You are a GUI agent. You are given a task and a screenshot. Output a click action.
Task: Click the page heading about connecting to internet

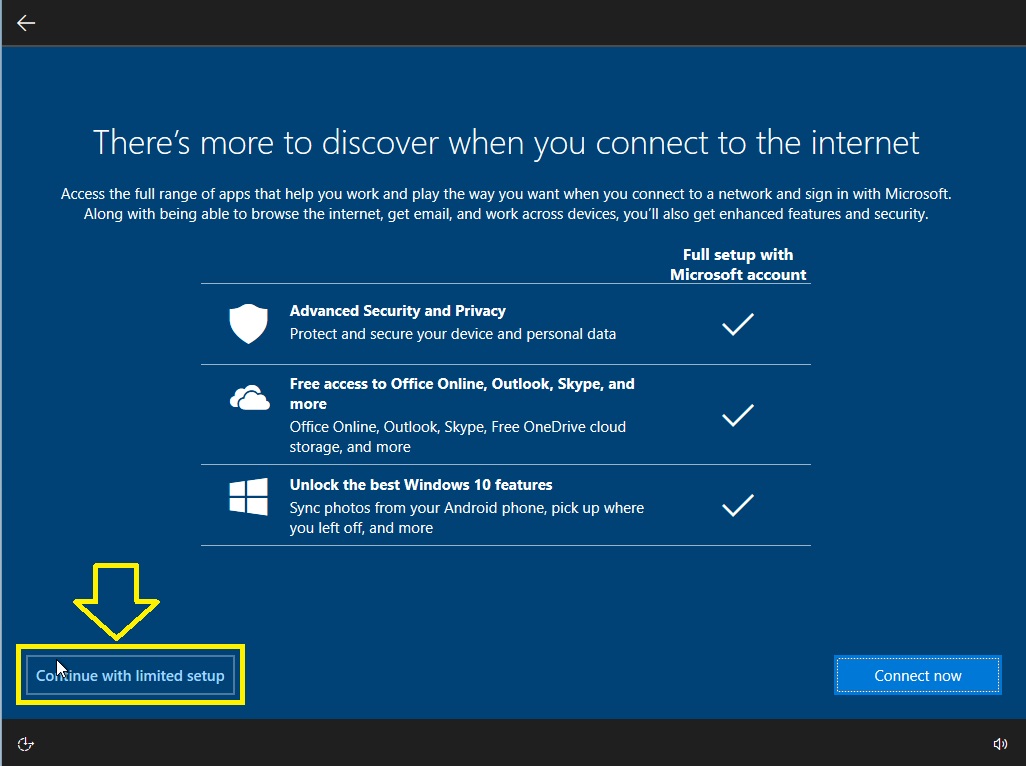point(506,143)
